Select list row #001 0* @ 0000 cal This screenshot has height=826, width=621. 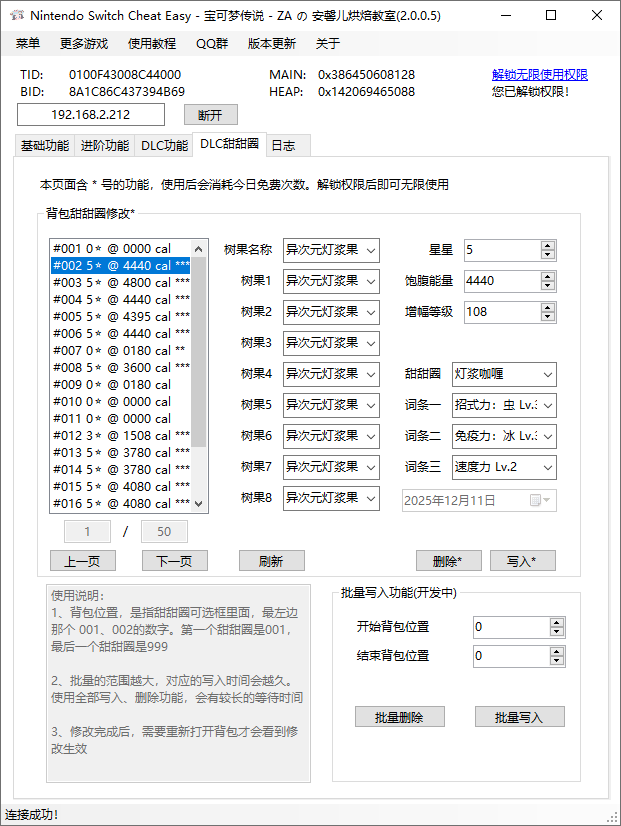pyautogui.click(x=121, y=249)
